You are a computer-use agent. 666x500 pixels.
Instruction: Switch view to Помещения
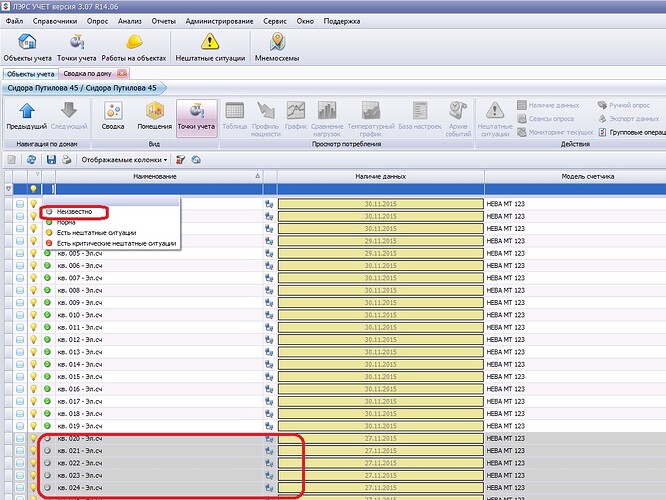point(155,116)
